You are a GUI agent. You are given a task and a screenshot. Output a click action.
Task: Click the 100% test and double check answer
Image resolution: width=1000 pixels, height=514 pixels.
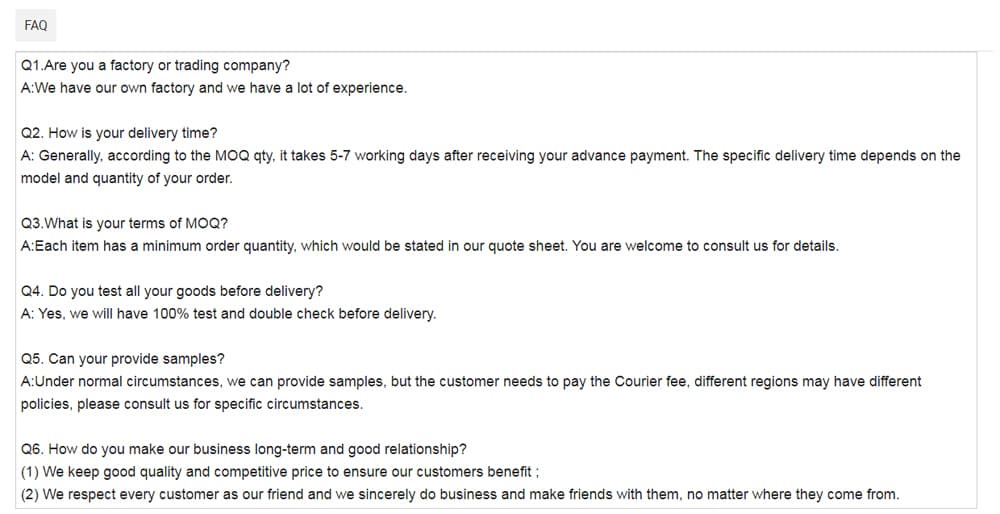(228, 314)
